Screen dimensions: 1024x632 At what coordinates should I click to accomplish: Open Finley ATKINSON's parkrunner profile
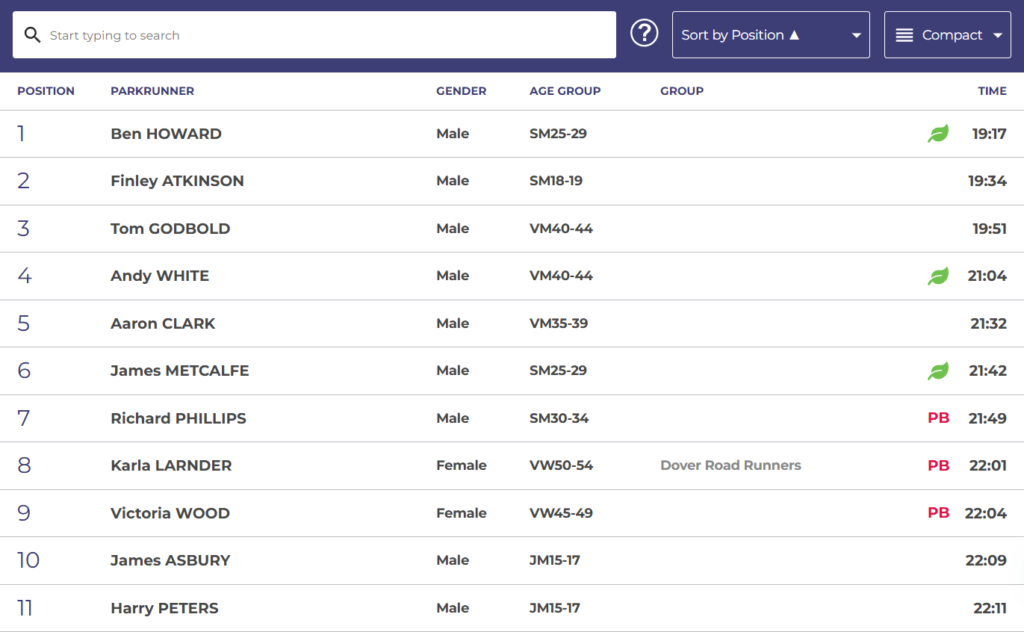(x=177, y=181)
